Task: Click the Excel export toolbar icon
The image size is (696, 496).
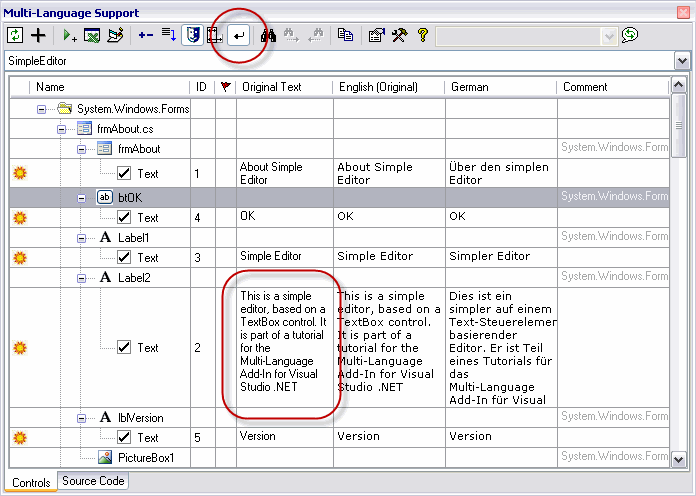Action: click(92, 35)
